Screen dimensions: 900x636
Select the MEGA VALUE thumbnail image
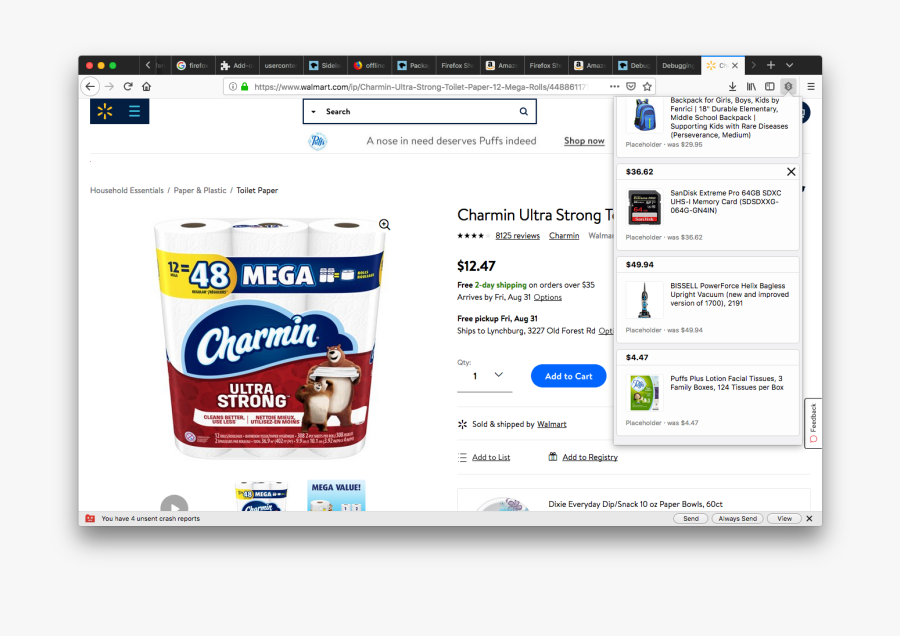(x=336, y=496)
